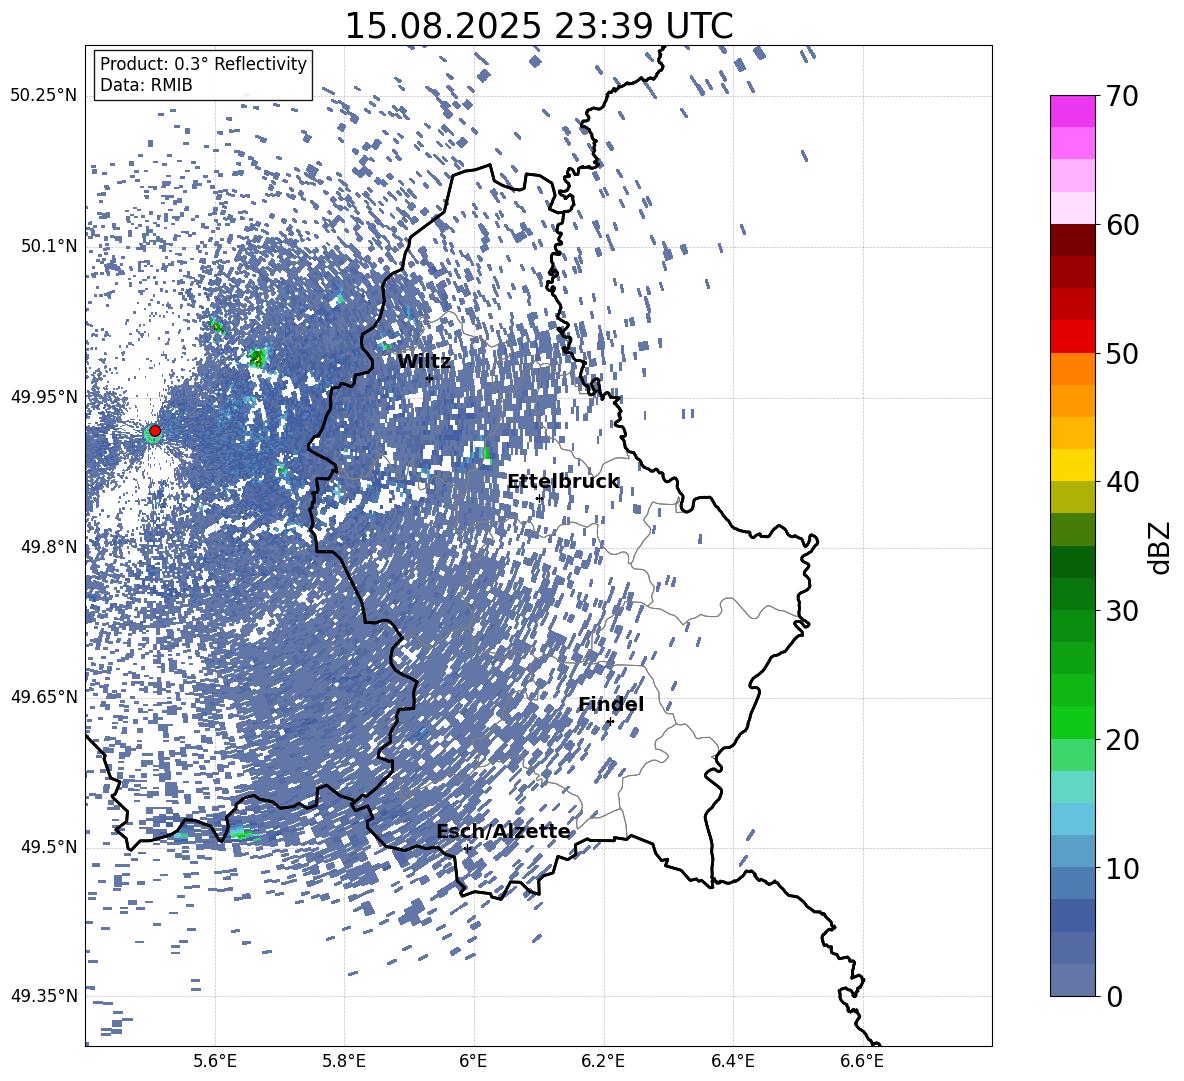The height and width of the screenshot is (1081, 1184).
Task: Click the colorbar value 70
Action: click(x=1123, y=96)
